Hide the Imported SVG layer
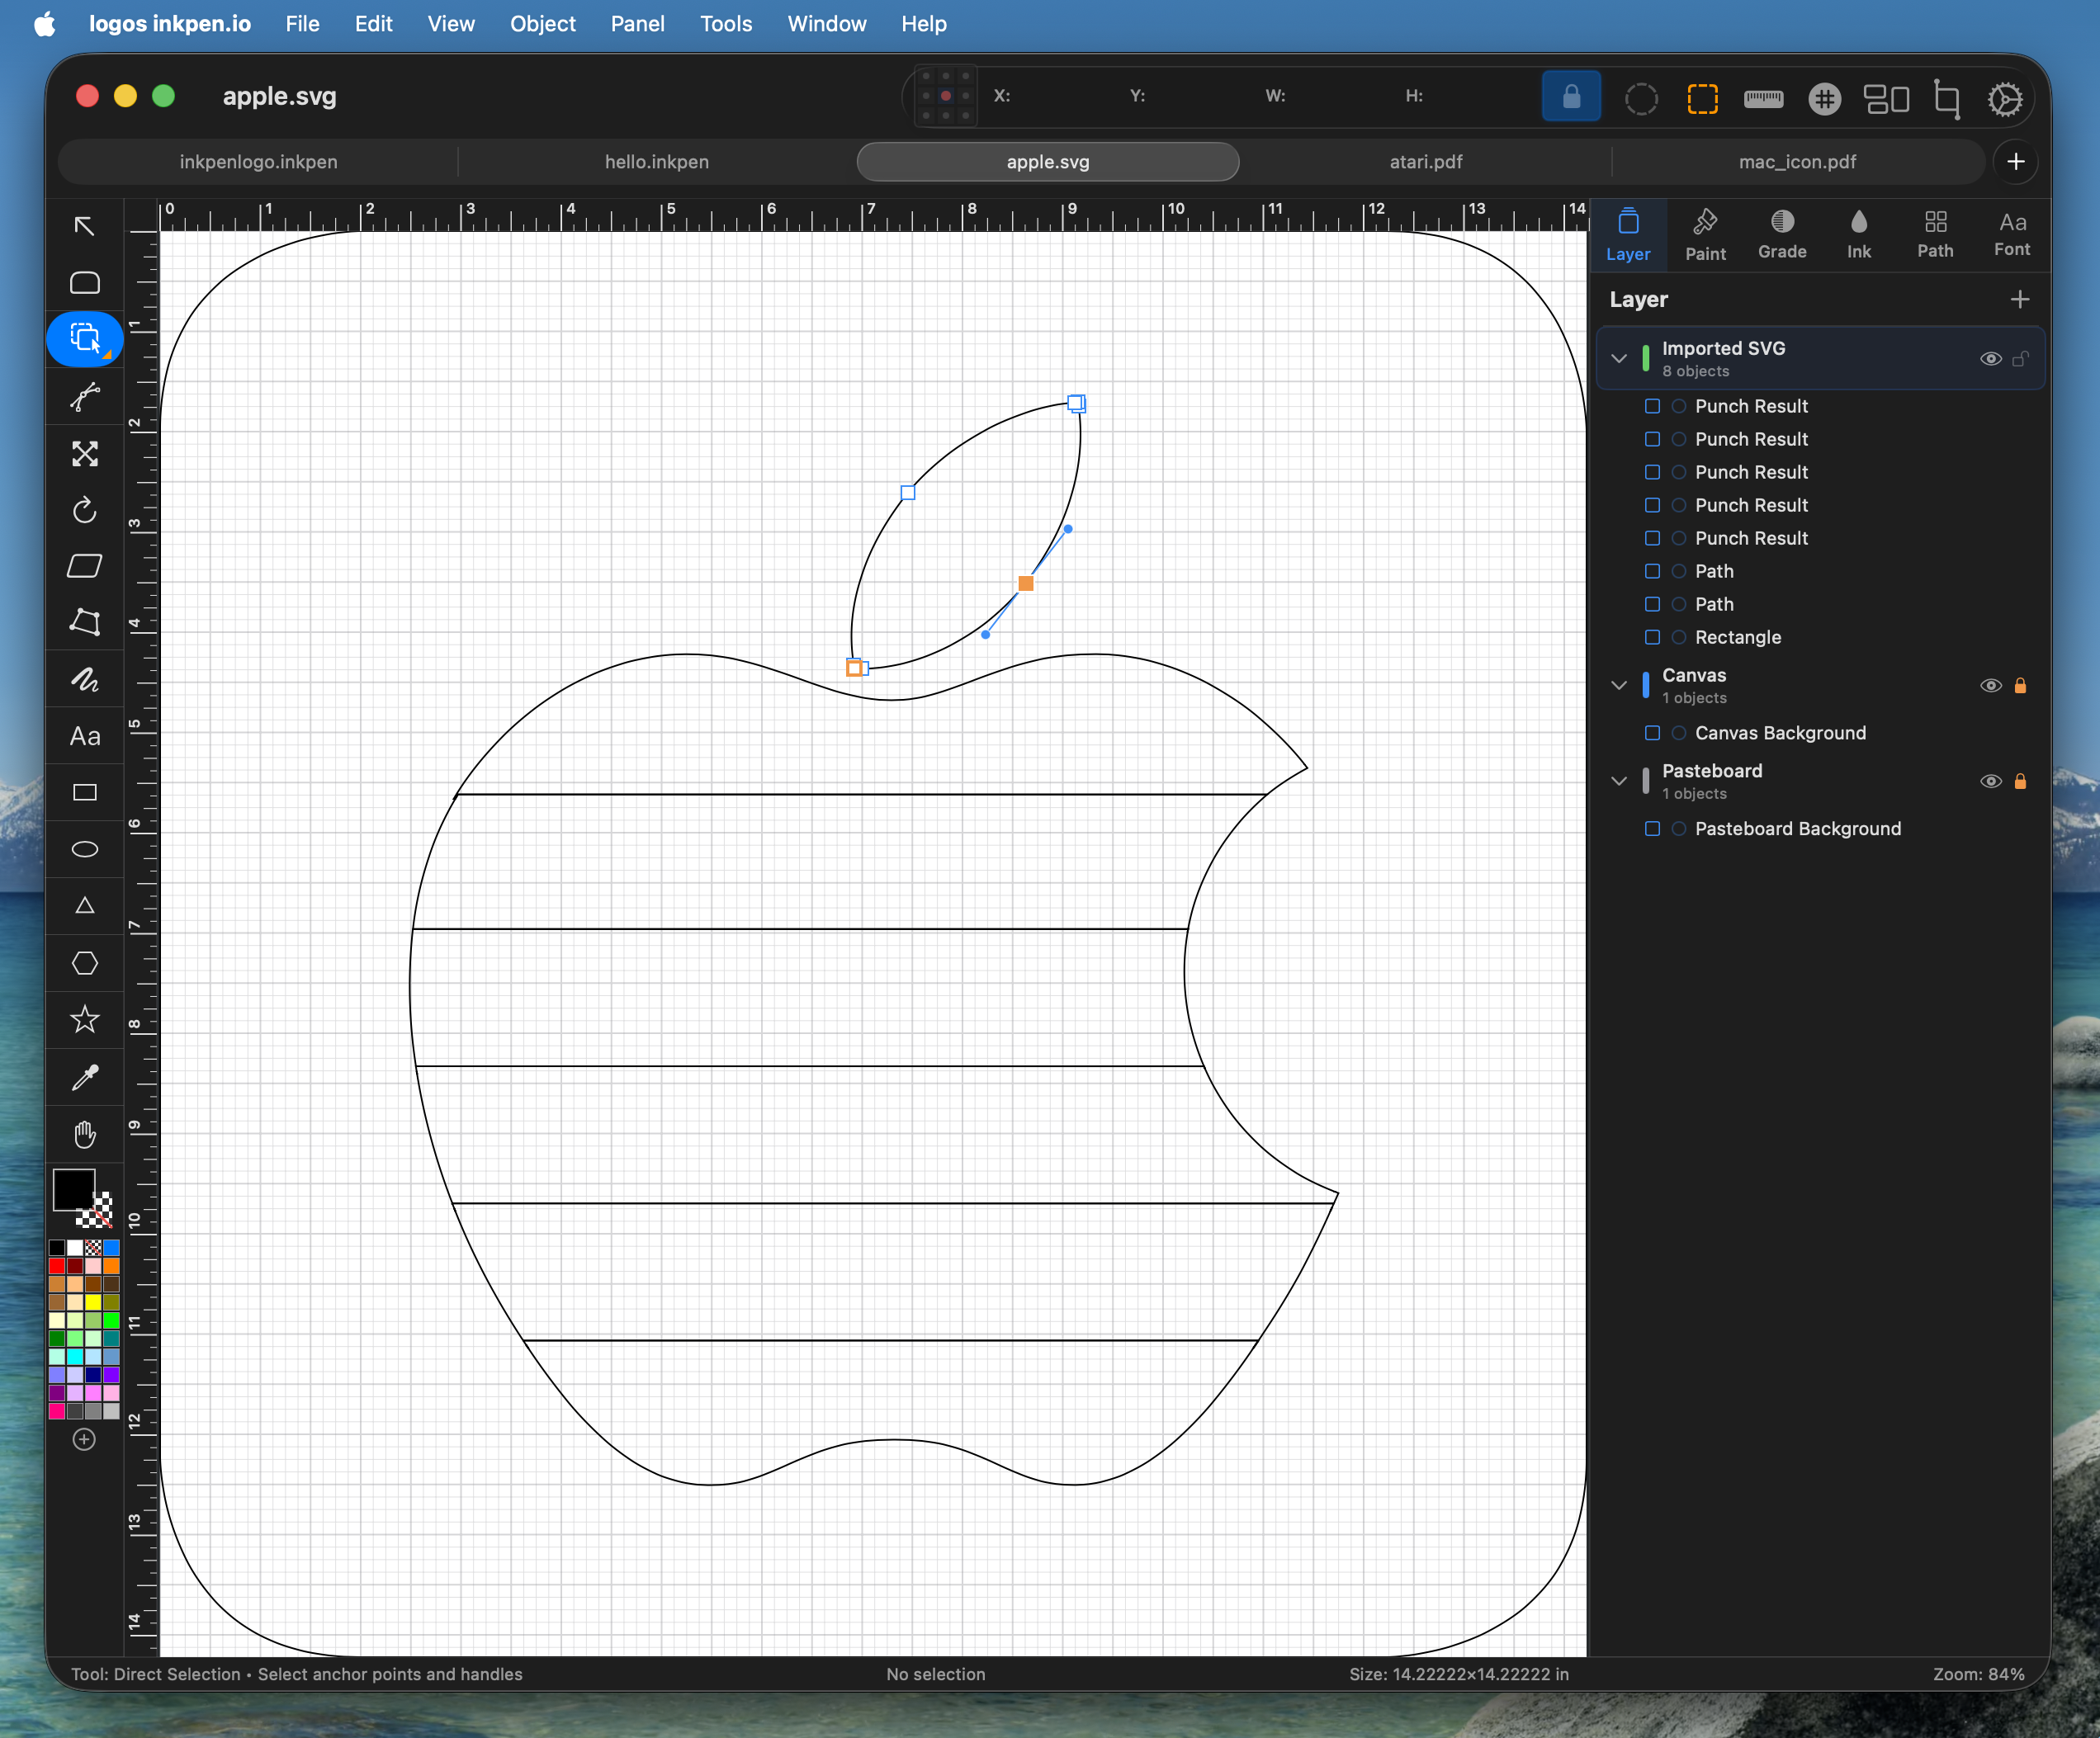This screenshot has height=1738, width=2100. coord(1990,359)
